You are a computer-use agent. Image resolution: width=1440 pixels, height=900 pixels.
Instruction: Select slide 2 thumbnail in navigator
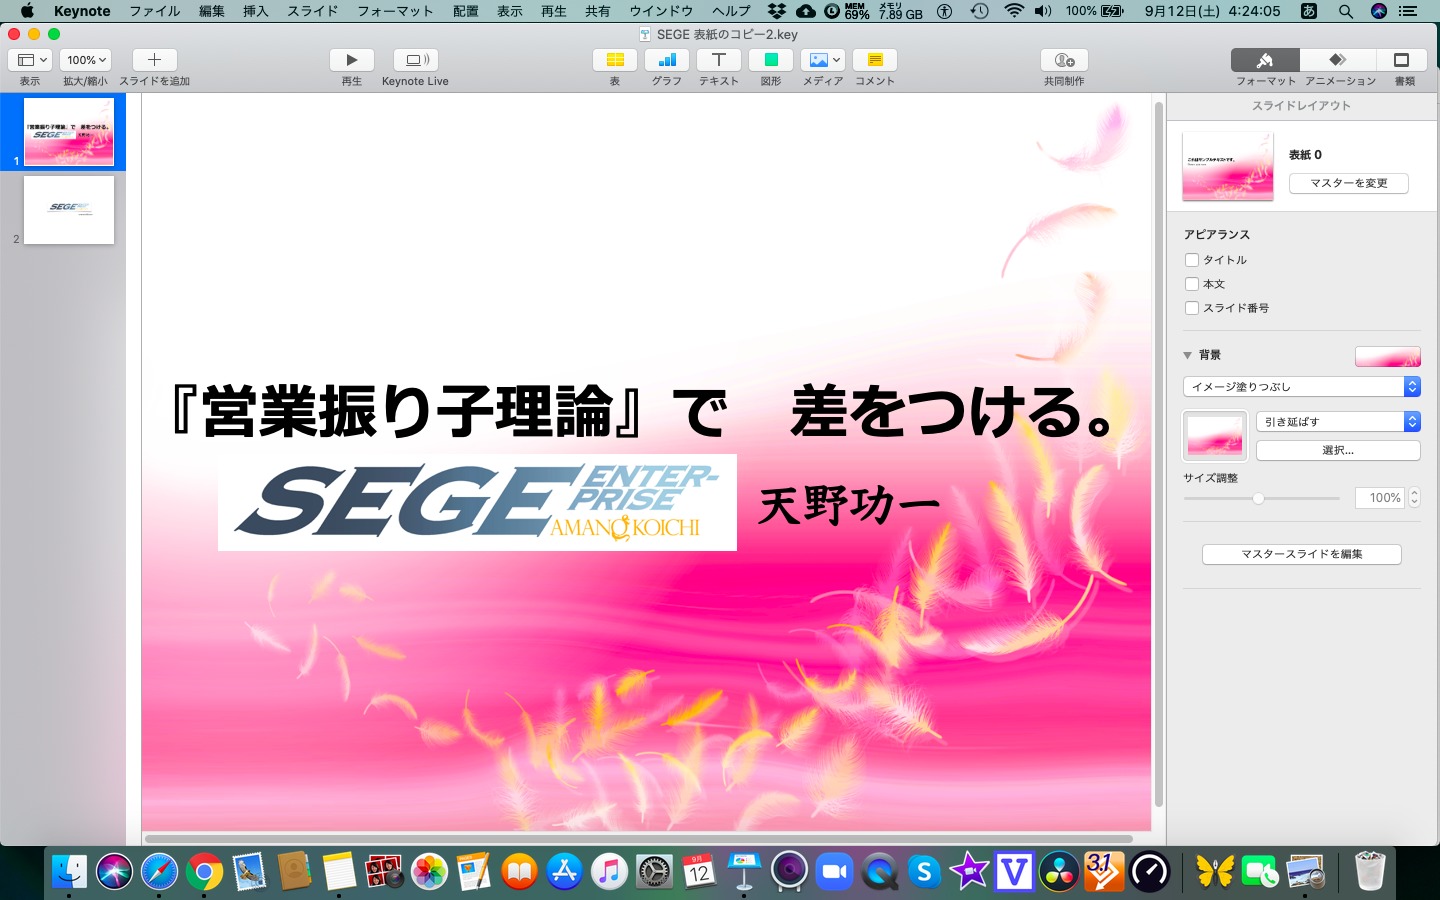point(69,210)
